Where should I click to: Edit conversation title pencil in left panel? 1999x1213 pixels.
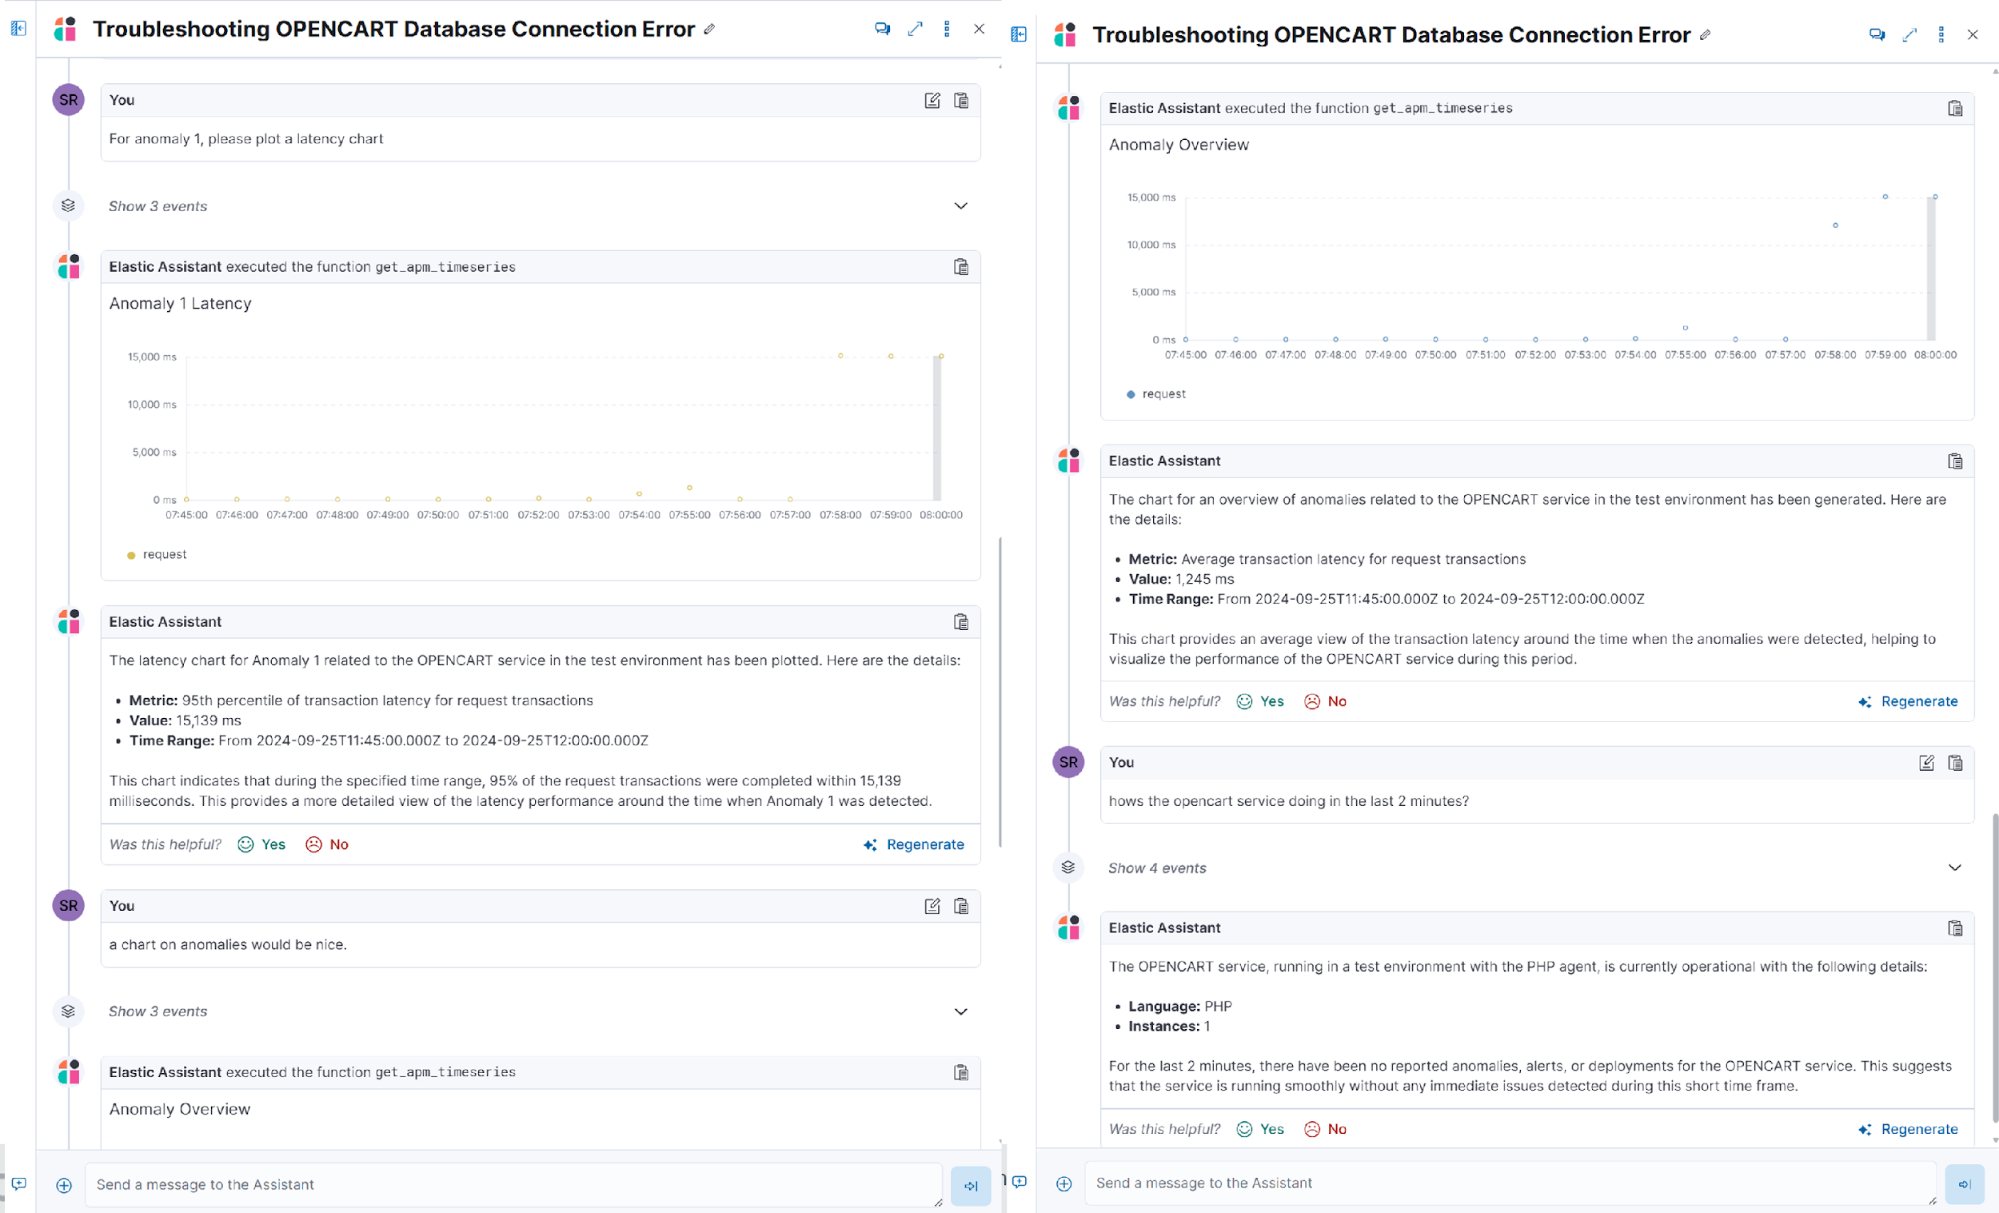(x=709, y=29)
